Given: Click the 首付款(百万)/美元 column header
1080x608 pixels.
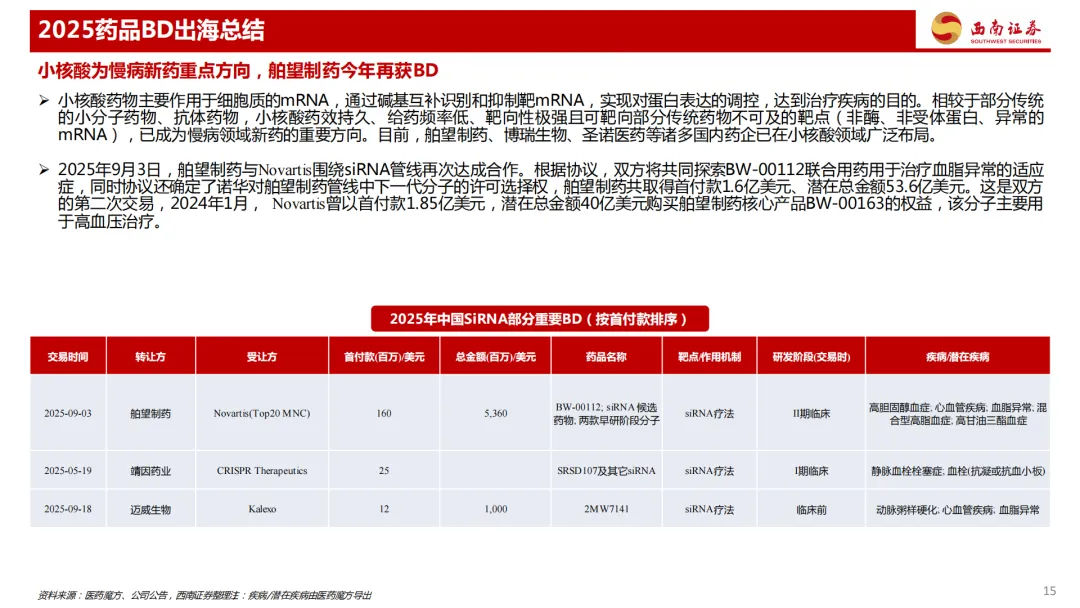Looking at the screenshot, I should [384, 356].
